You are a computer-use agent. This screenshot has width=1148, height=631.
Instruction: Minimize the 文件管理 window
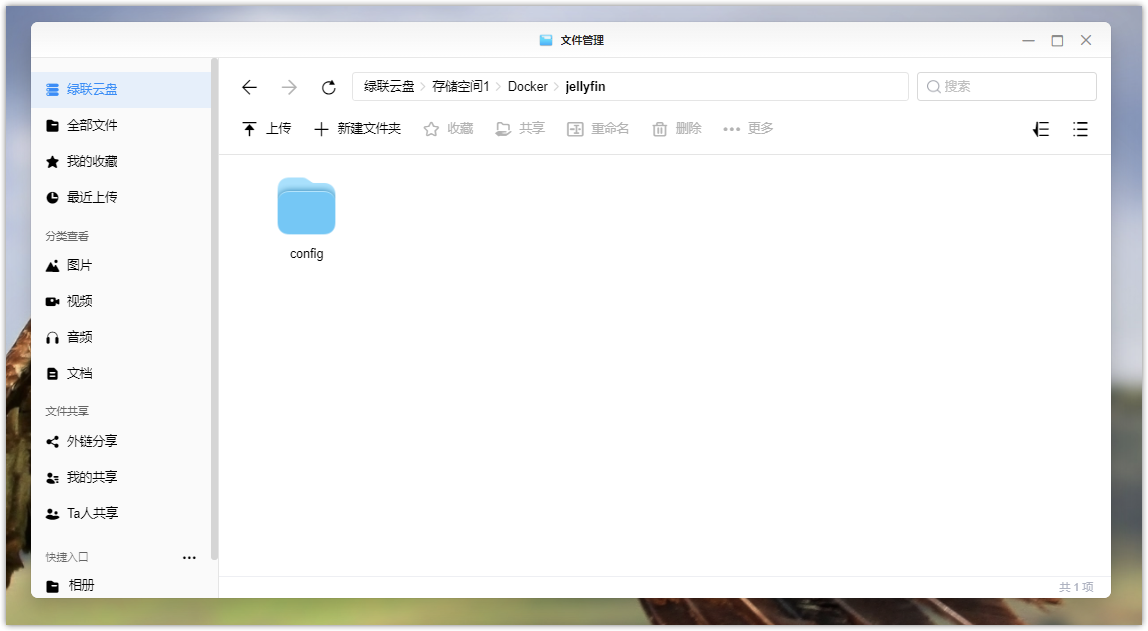(1029, 41)
